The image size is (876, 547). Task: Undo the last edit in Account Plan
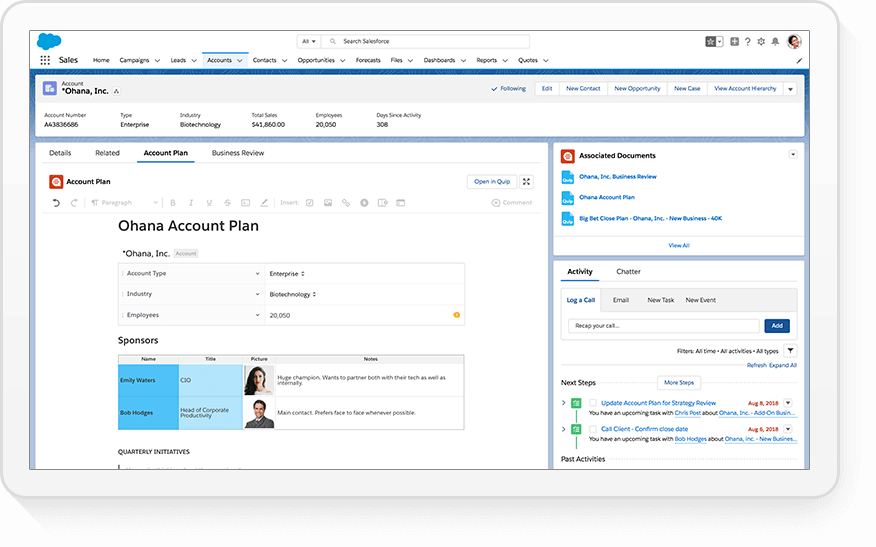(x=56, y=203)
